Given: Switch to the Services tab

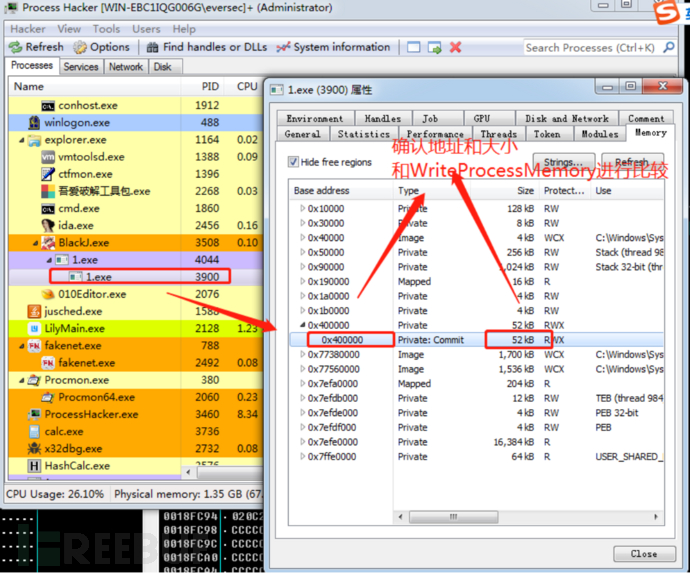Looking at the screenshot, I should [x=81, y=67].
